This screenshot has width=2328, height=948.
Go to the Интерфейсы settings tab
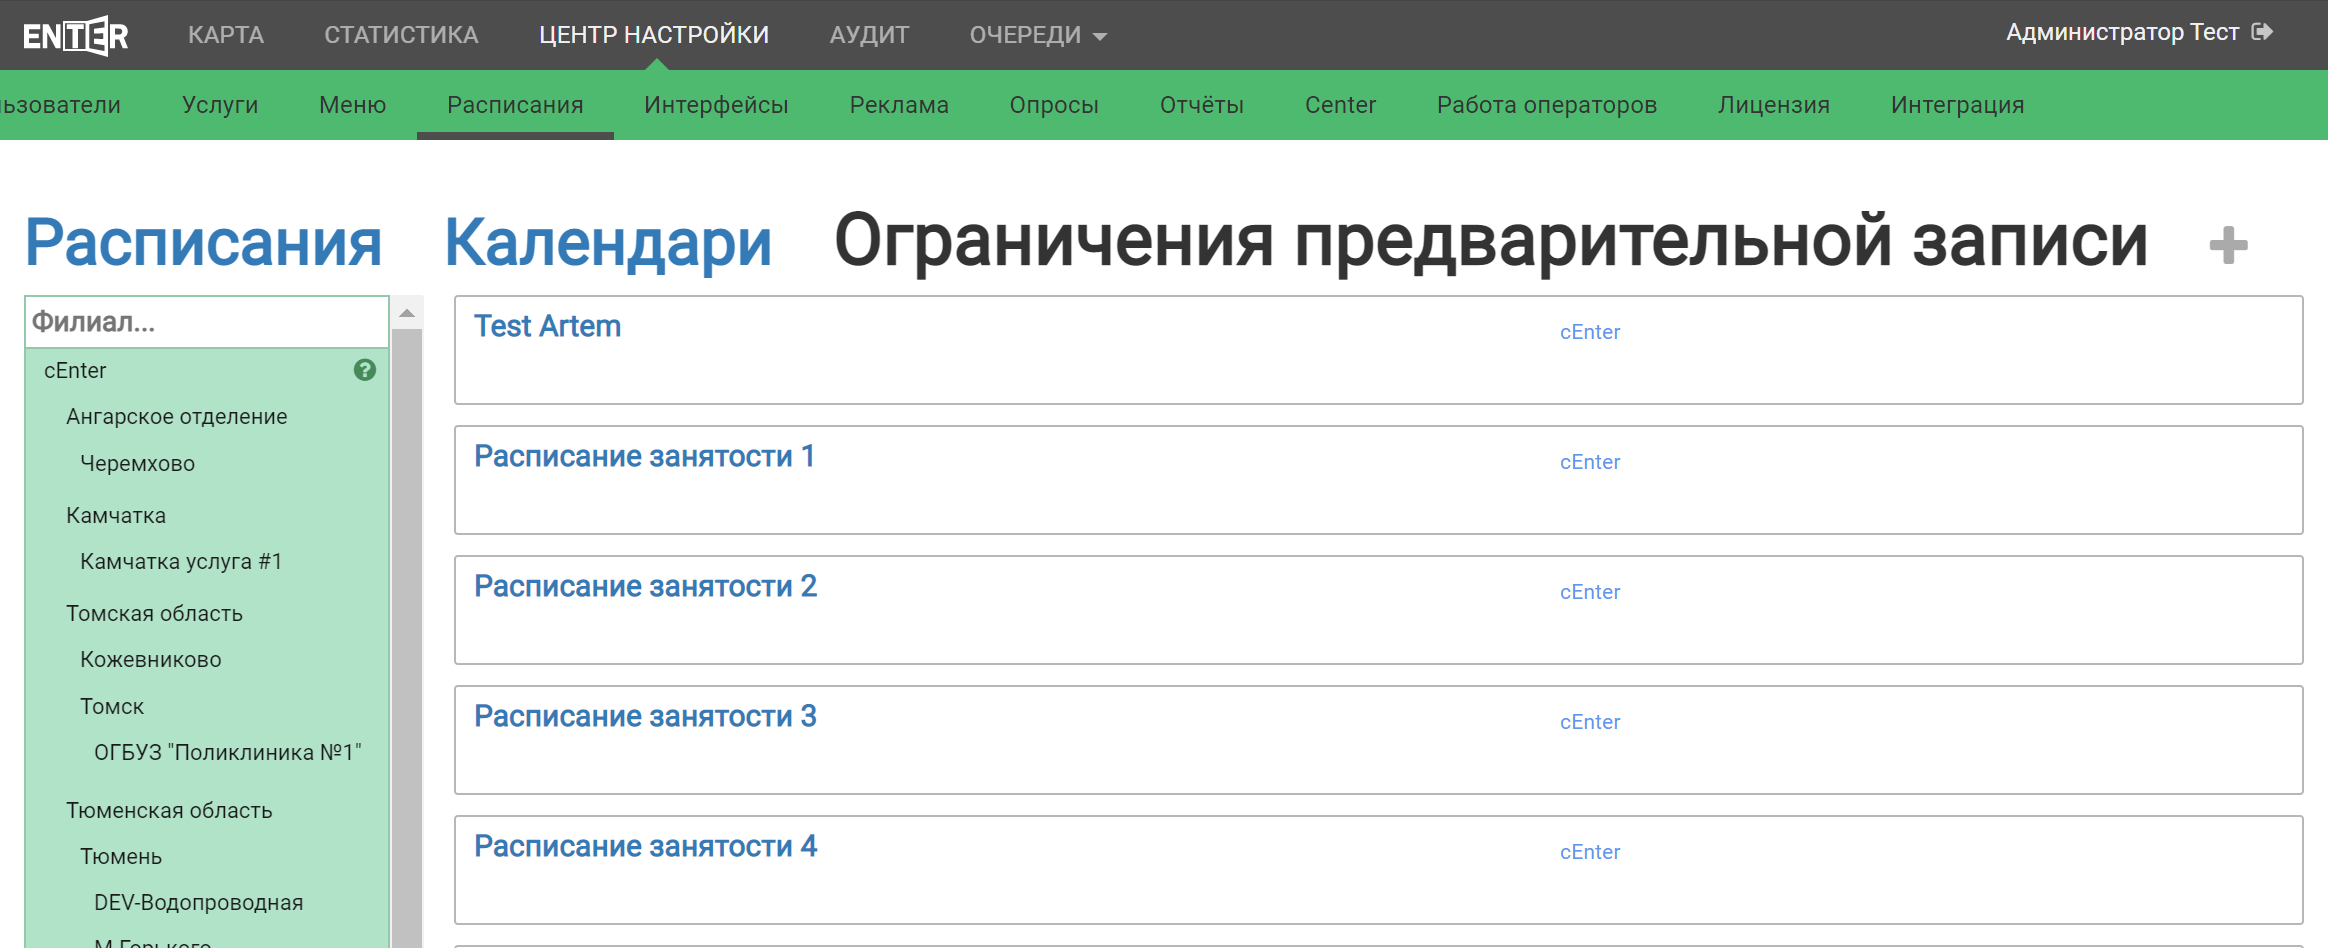pos(716,105)
